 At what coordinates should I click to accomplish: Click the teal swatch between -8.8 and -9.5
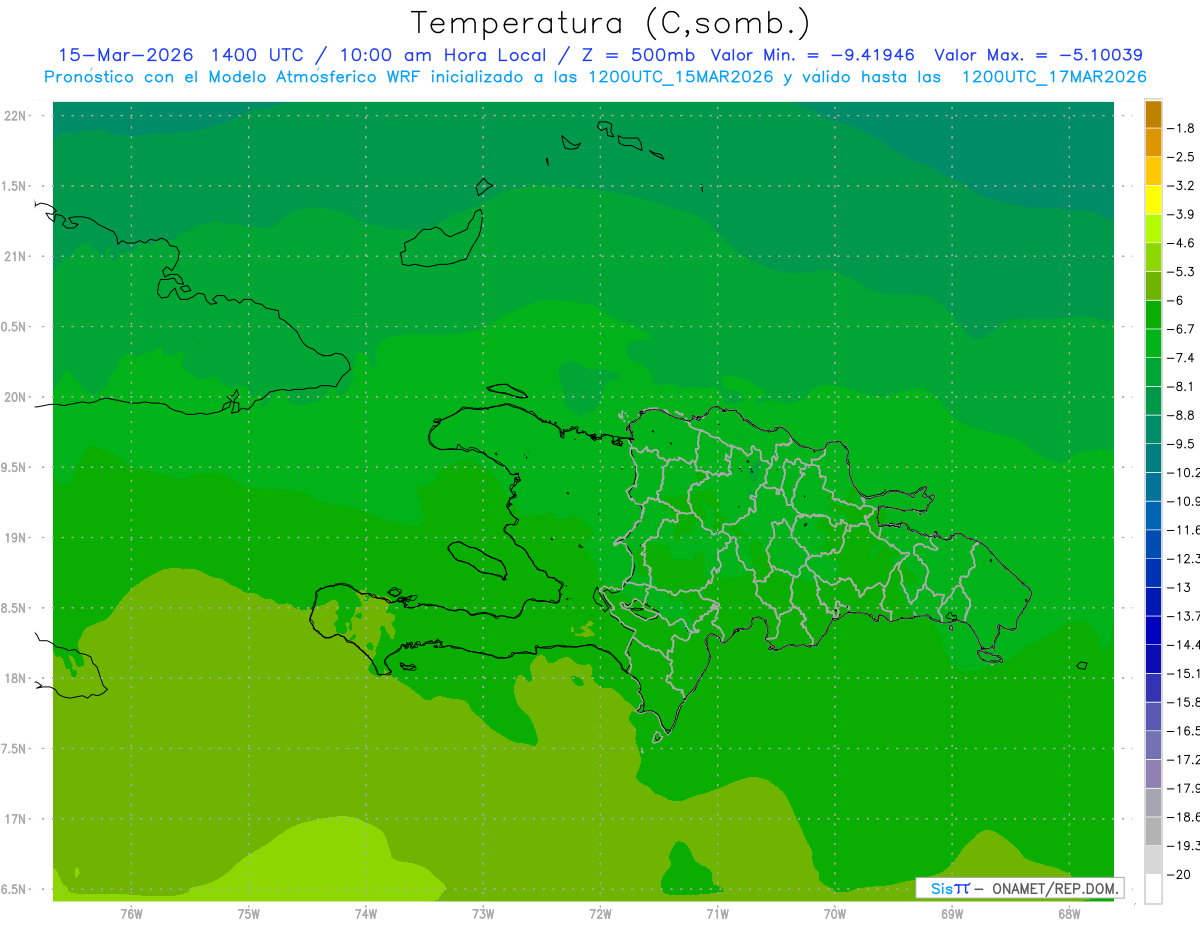1153,430
